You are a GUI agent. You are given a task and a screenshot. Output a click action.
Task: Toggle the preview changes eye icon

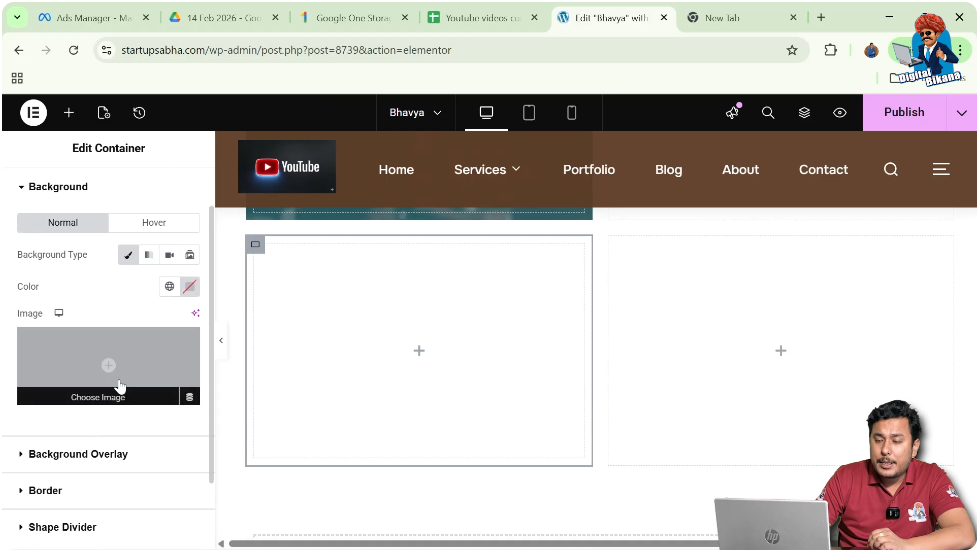(839, 113)
